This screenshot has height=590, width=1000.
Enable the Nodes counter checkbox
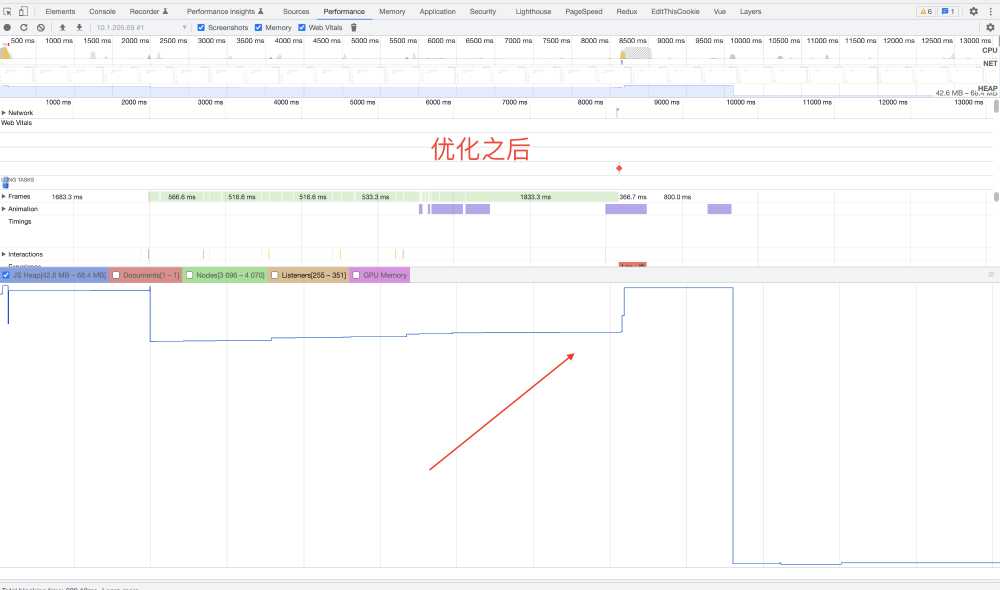coord(189,275)
